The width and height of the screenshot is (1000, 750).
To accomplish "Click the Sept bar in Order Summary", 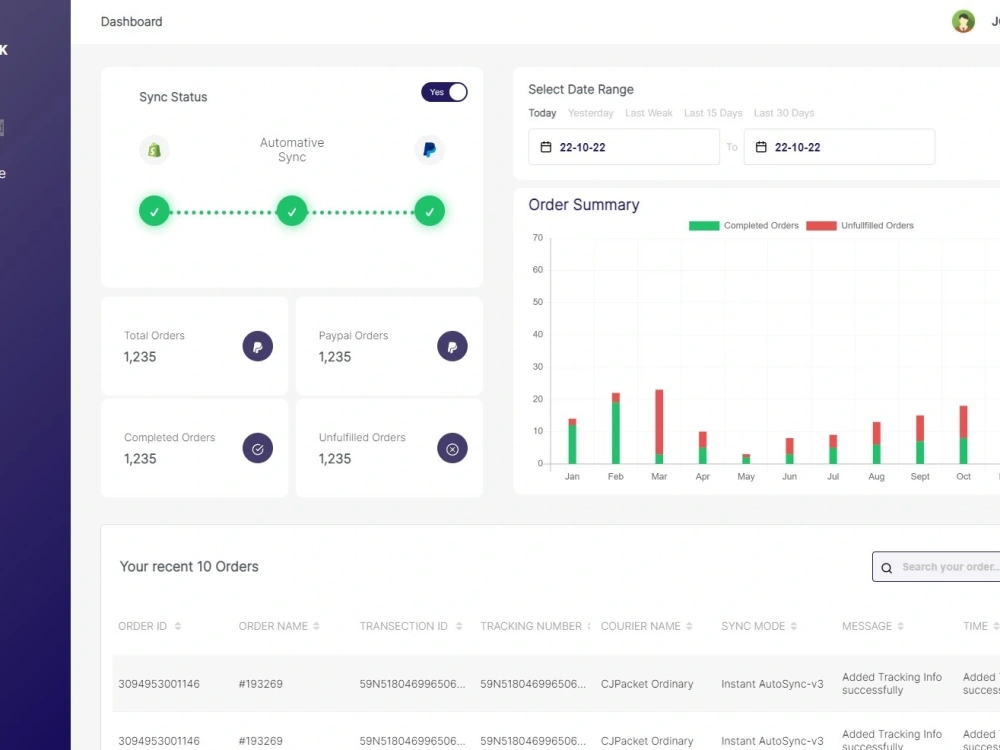I will 920,439.
